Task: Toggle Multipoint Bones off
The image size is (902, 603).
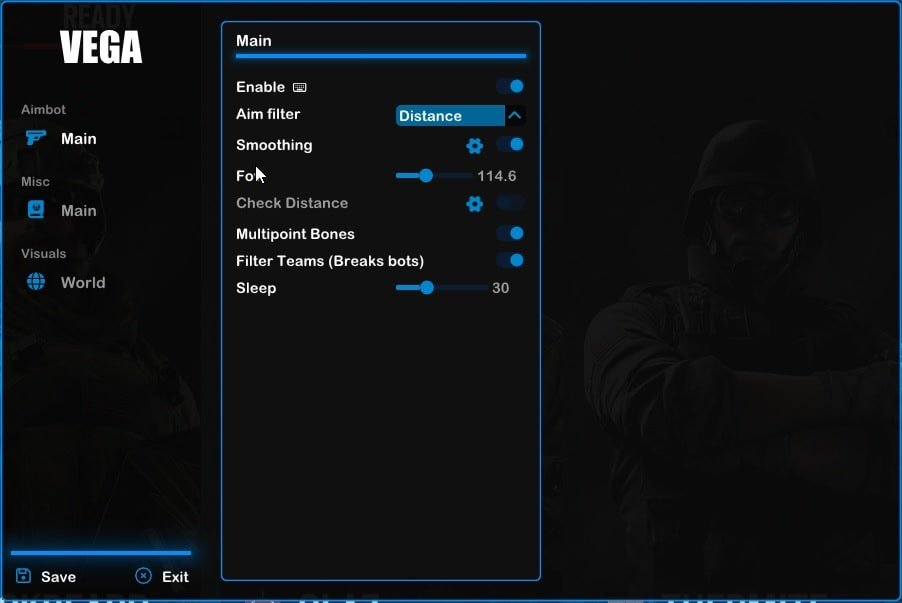Action: [510, 233]
